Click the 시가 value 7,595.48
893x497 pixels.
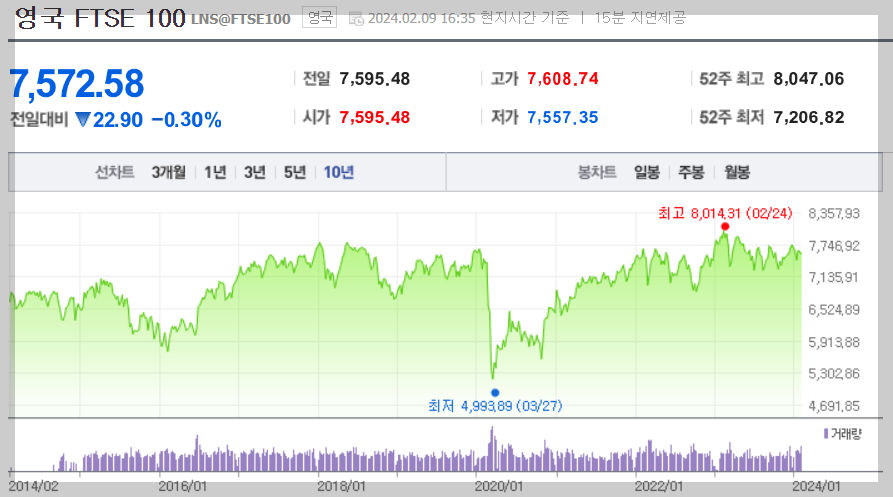click(x=375, y=117)
